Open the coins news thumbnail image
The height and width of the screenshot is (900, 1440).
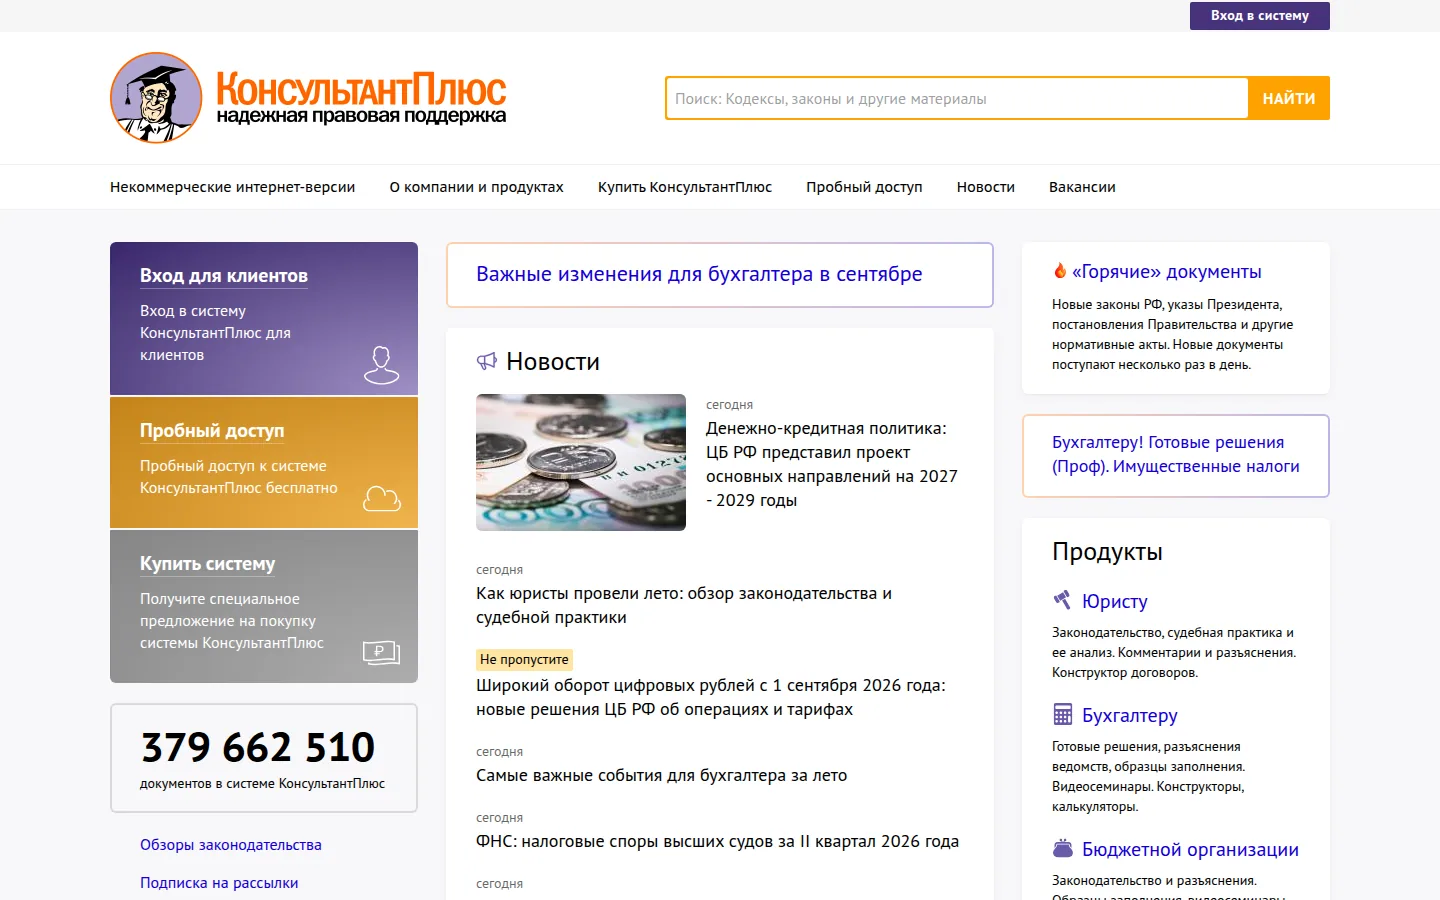coord(581,462)
